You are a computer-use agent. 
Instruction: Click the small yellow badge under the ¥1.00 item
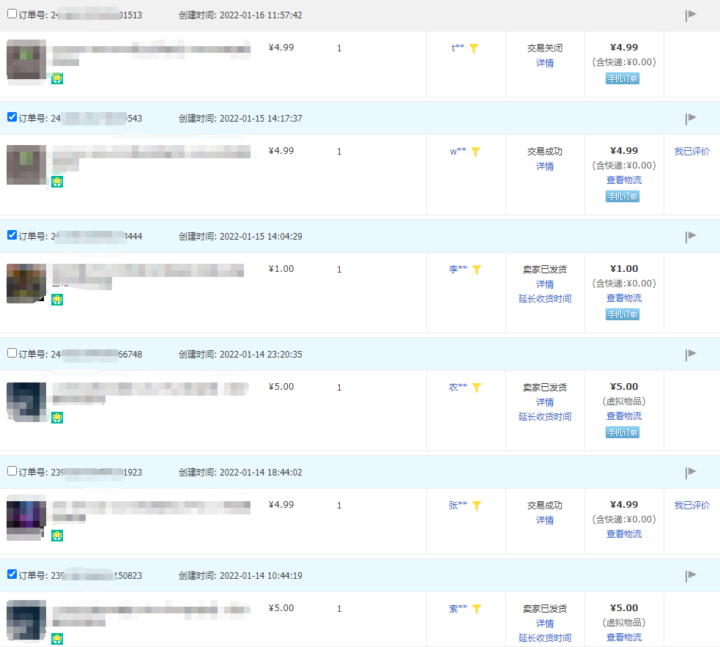point(57,299)
